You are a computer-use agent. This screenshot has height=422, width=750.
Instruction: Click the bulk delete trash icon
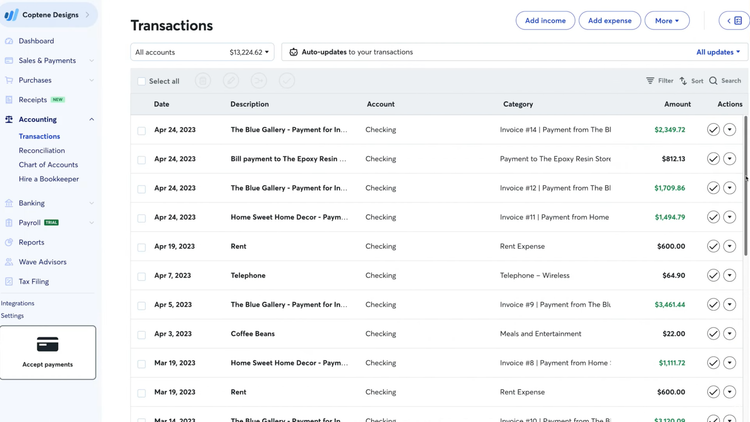click(203, 81)
